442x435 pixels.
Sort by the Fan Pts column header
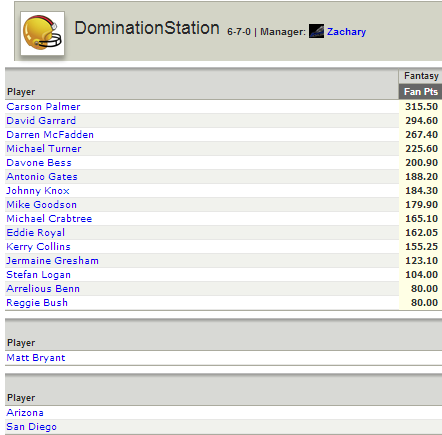421,92
